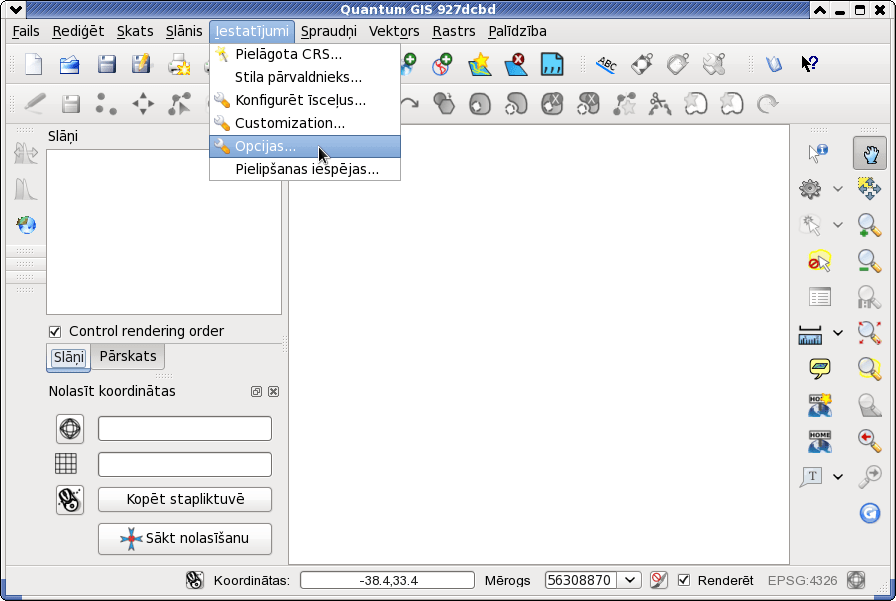Viewport: 896px width, 601px height.
Task: Choose Stila pārvaldnieks... menu entry
Action: coord(305,77)
